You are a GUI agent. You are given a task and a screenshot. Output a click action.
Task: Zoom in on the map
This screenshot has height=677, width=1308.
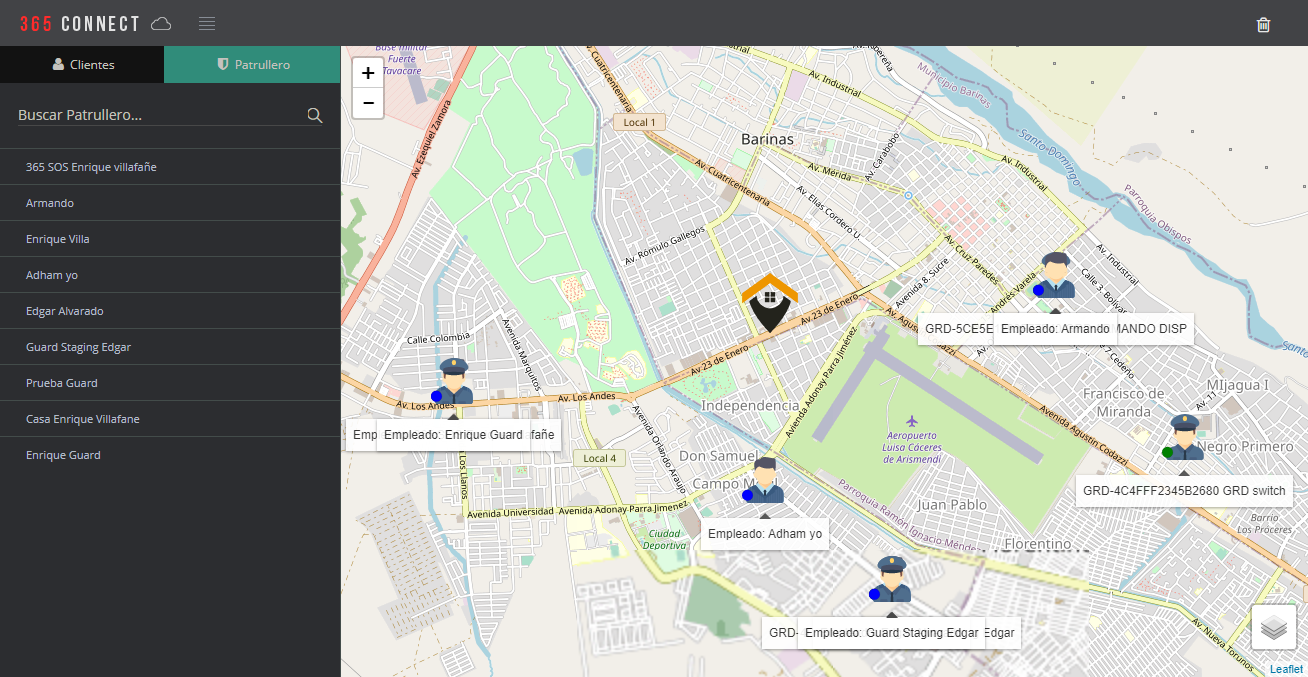pos(368,73)
